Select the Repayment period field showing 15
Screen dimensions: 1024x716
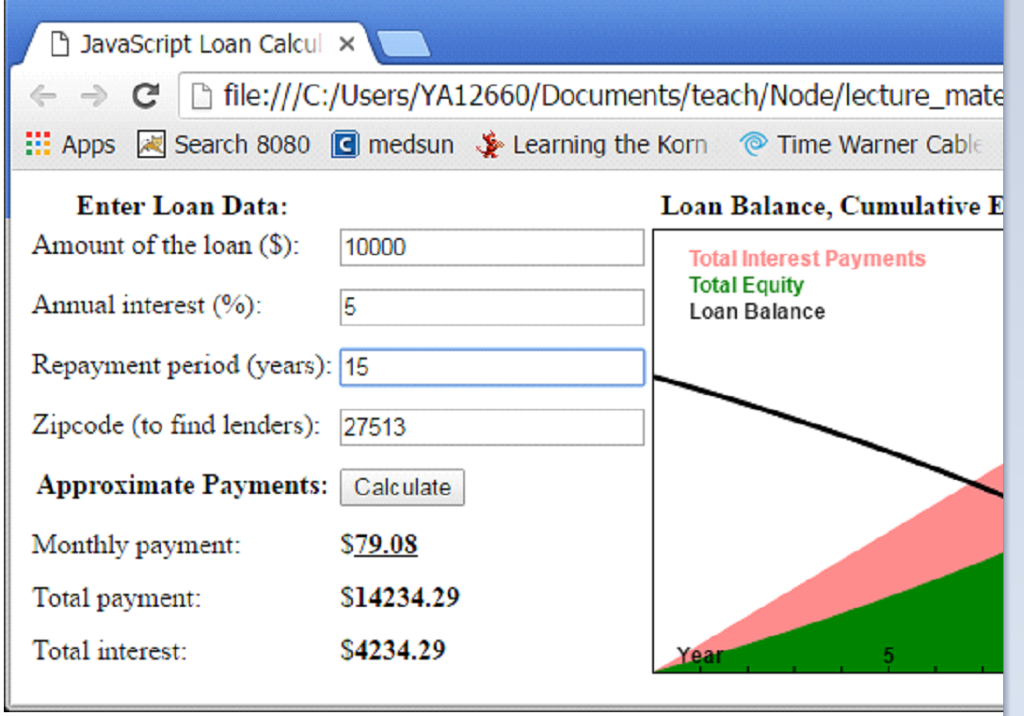coord(491,367)
